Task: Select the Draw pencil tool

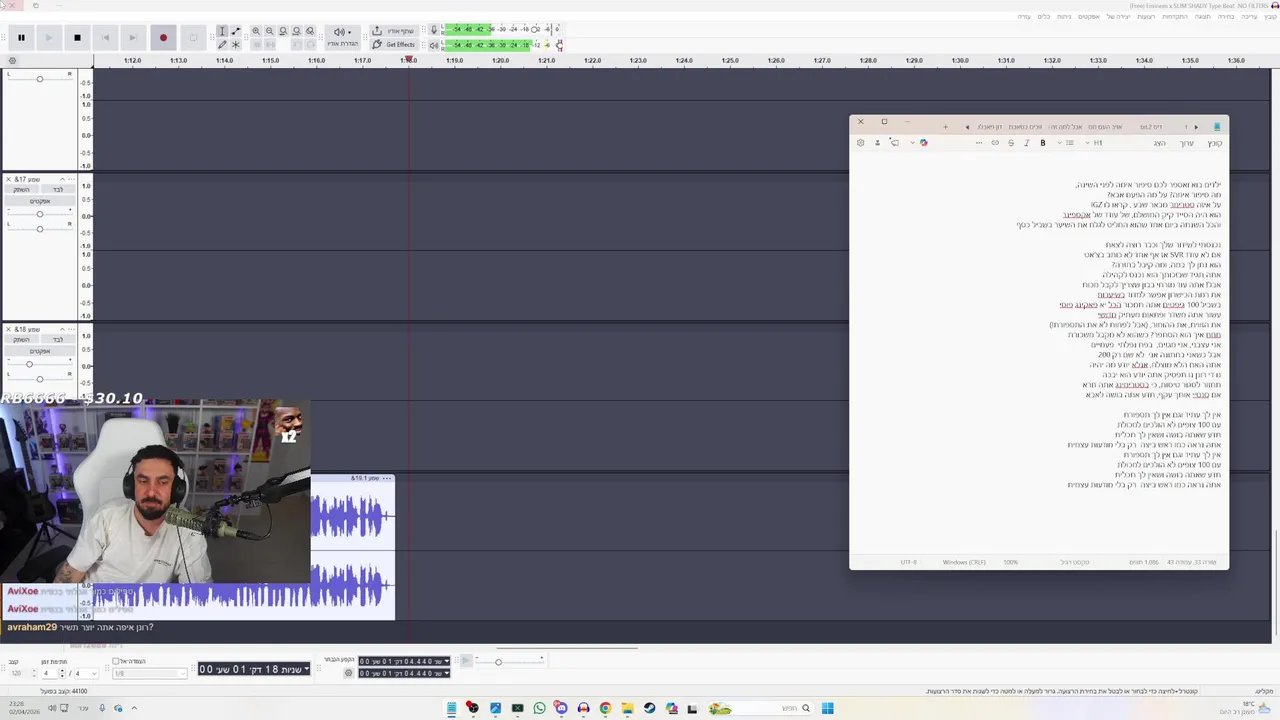Action: (x=222, y=44)
